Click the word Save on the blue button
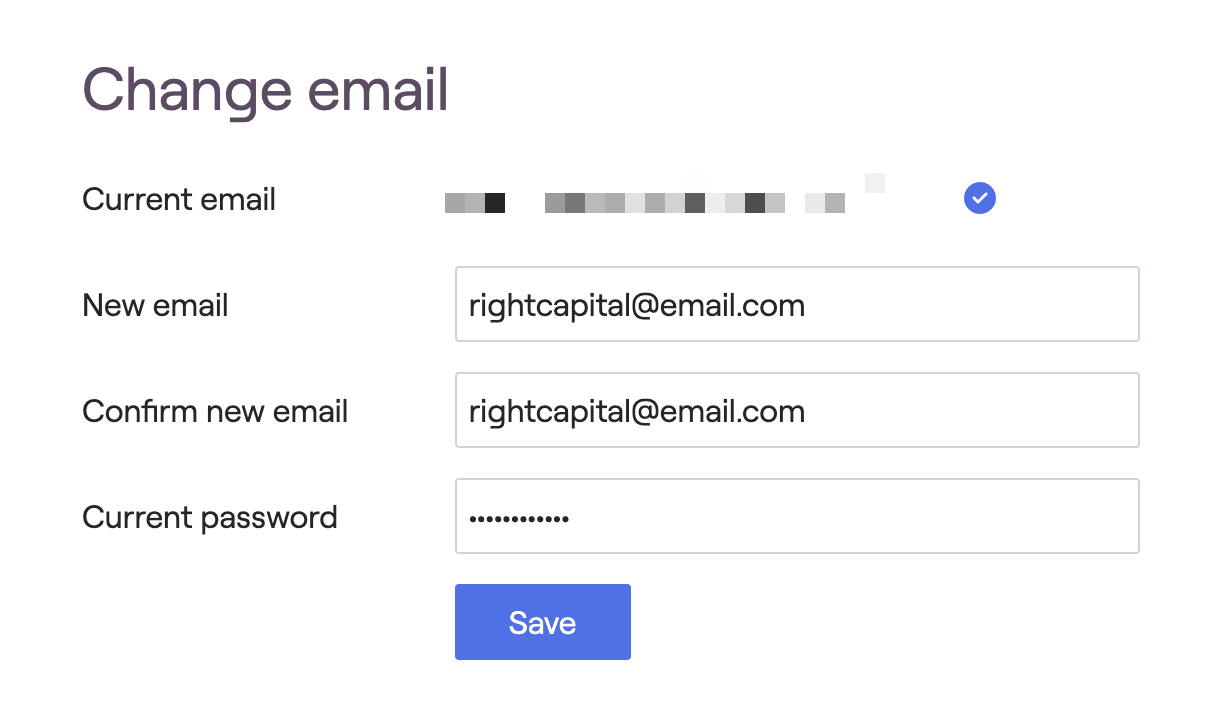 pos(542,623)
